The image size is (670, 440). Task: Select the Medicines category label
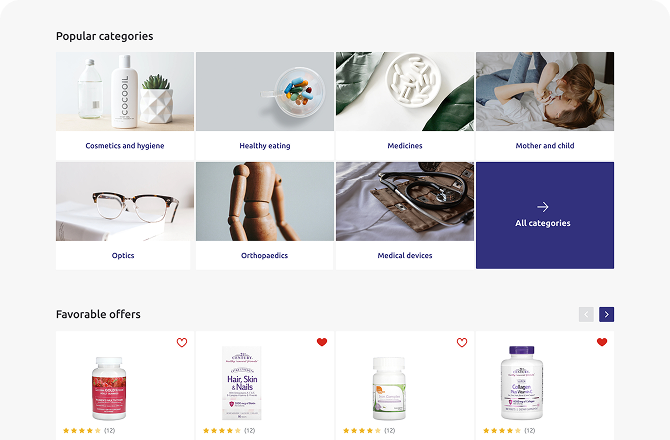point(405,146)
